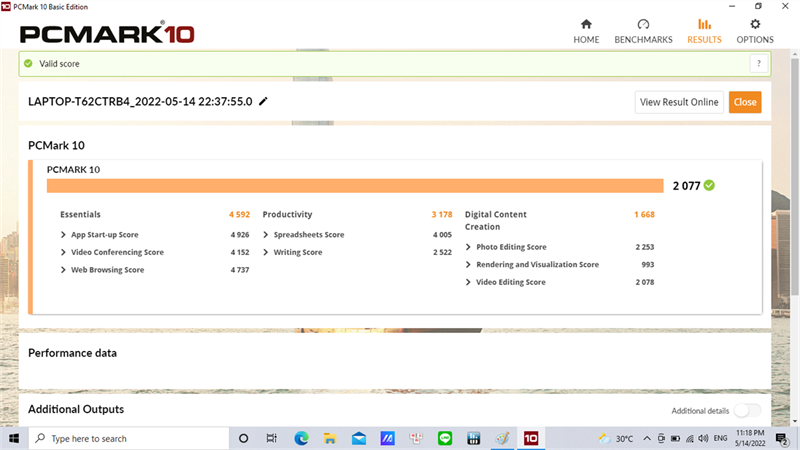800x450 pixels.
Task: Click the Essentials score 4 592
Action: (x=239, y=214)
